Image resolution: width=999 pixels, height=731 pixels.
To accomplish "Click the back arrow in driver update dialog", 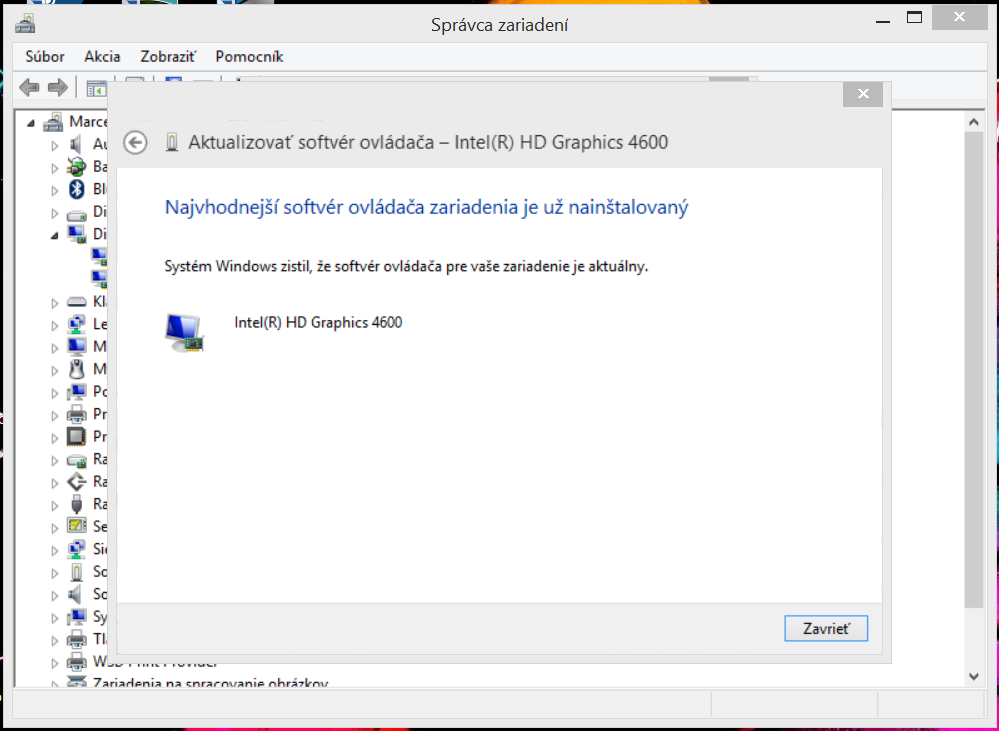I will (x=135, y=143).
